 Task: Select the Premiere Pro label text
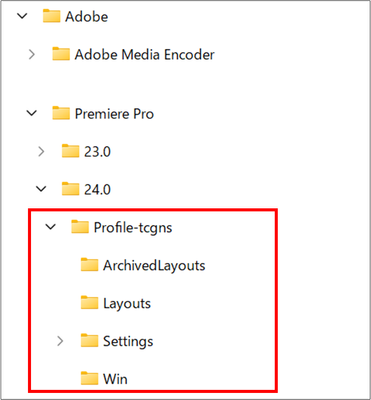tap(114, 114)
